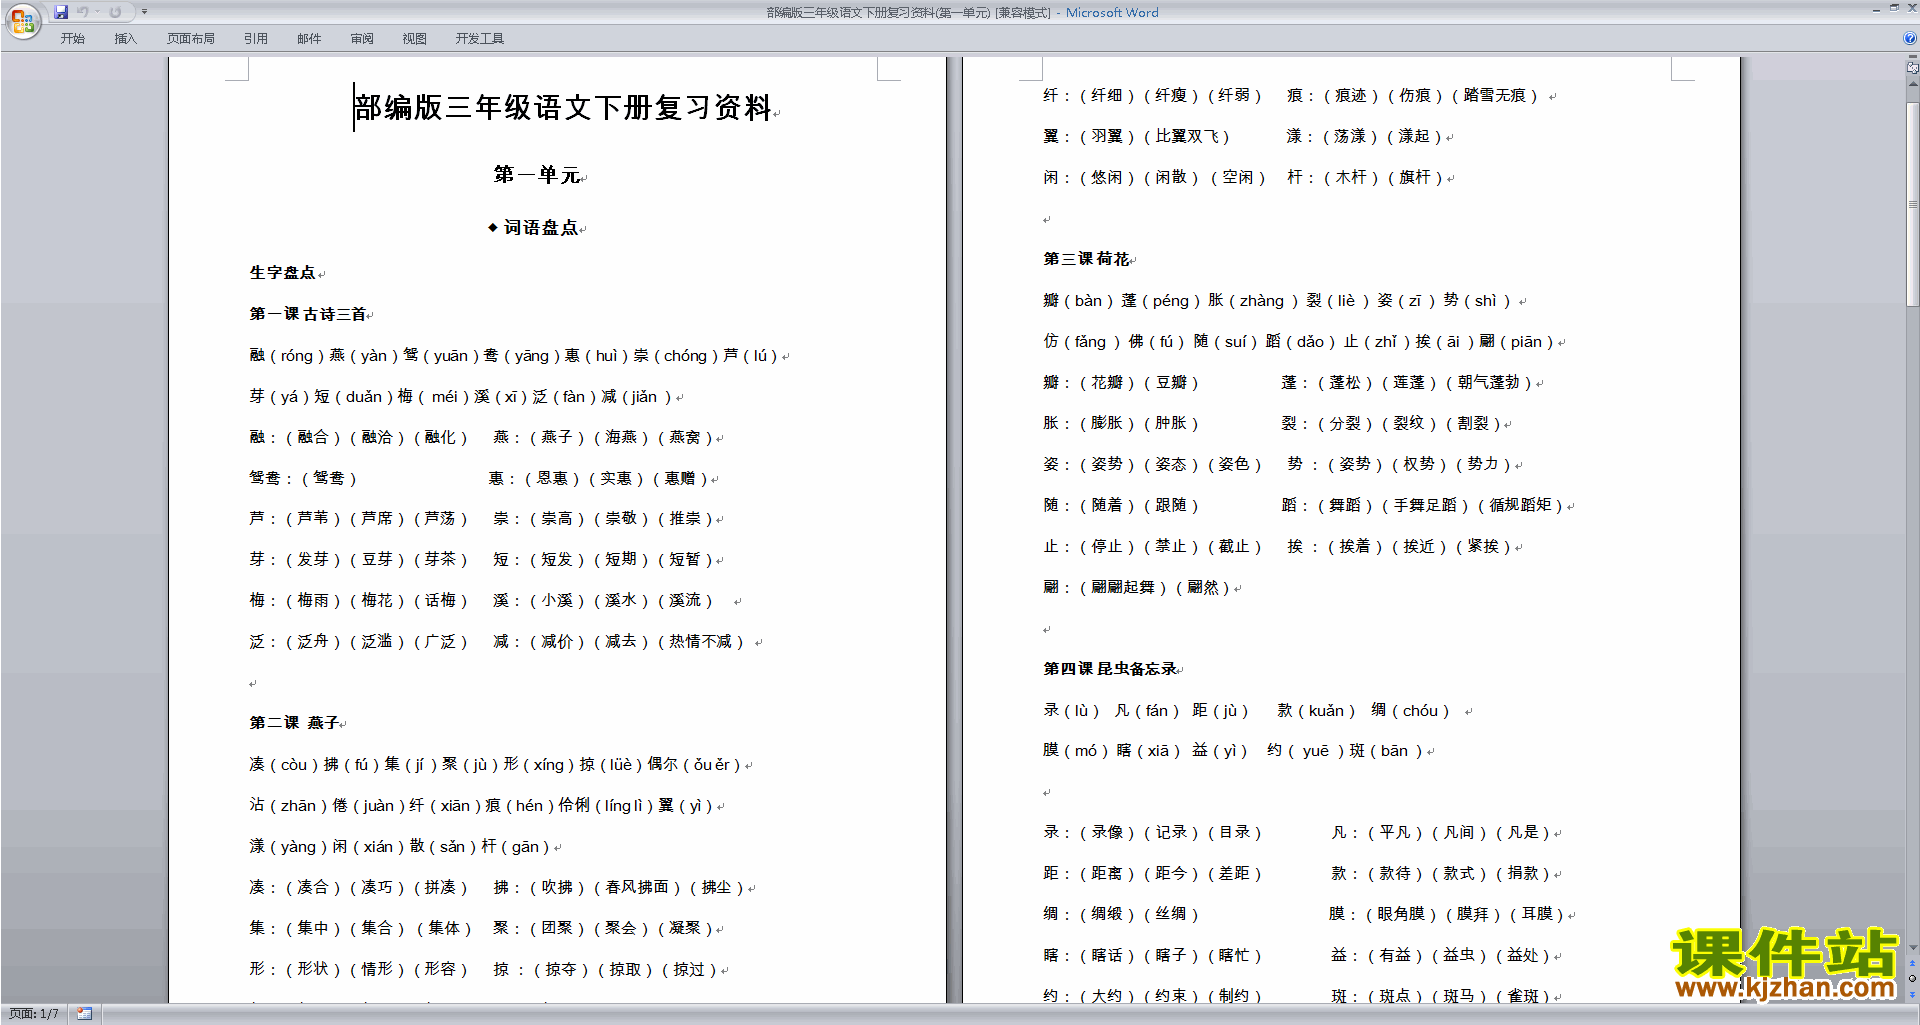Screen dimensions: 1920x1025
Task: Open the undo history dropdown arrow
Action: [x=97, y=12]
